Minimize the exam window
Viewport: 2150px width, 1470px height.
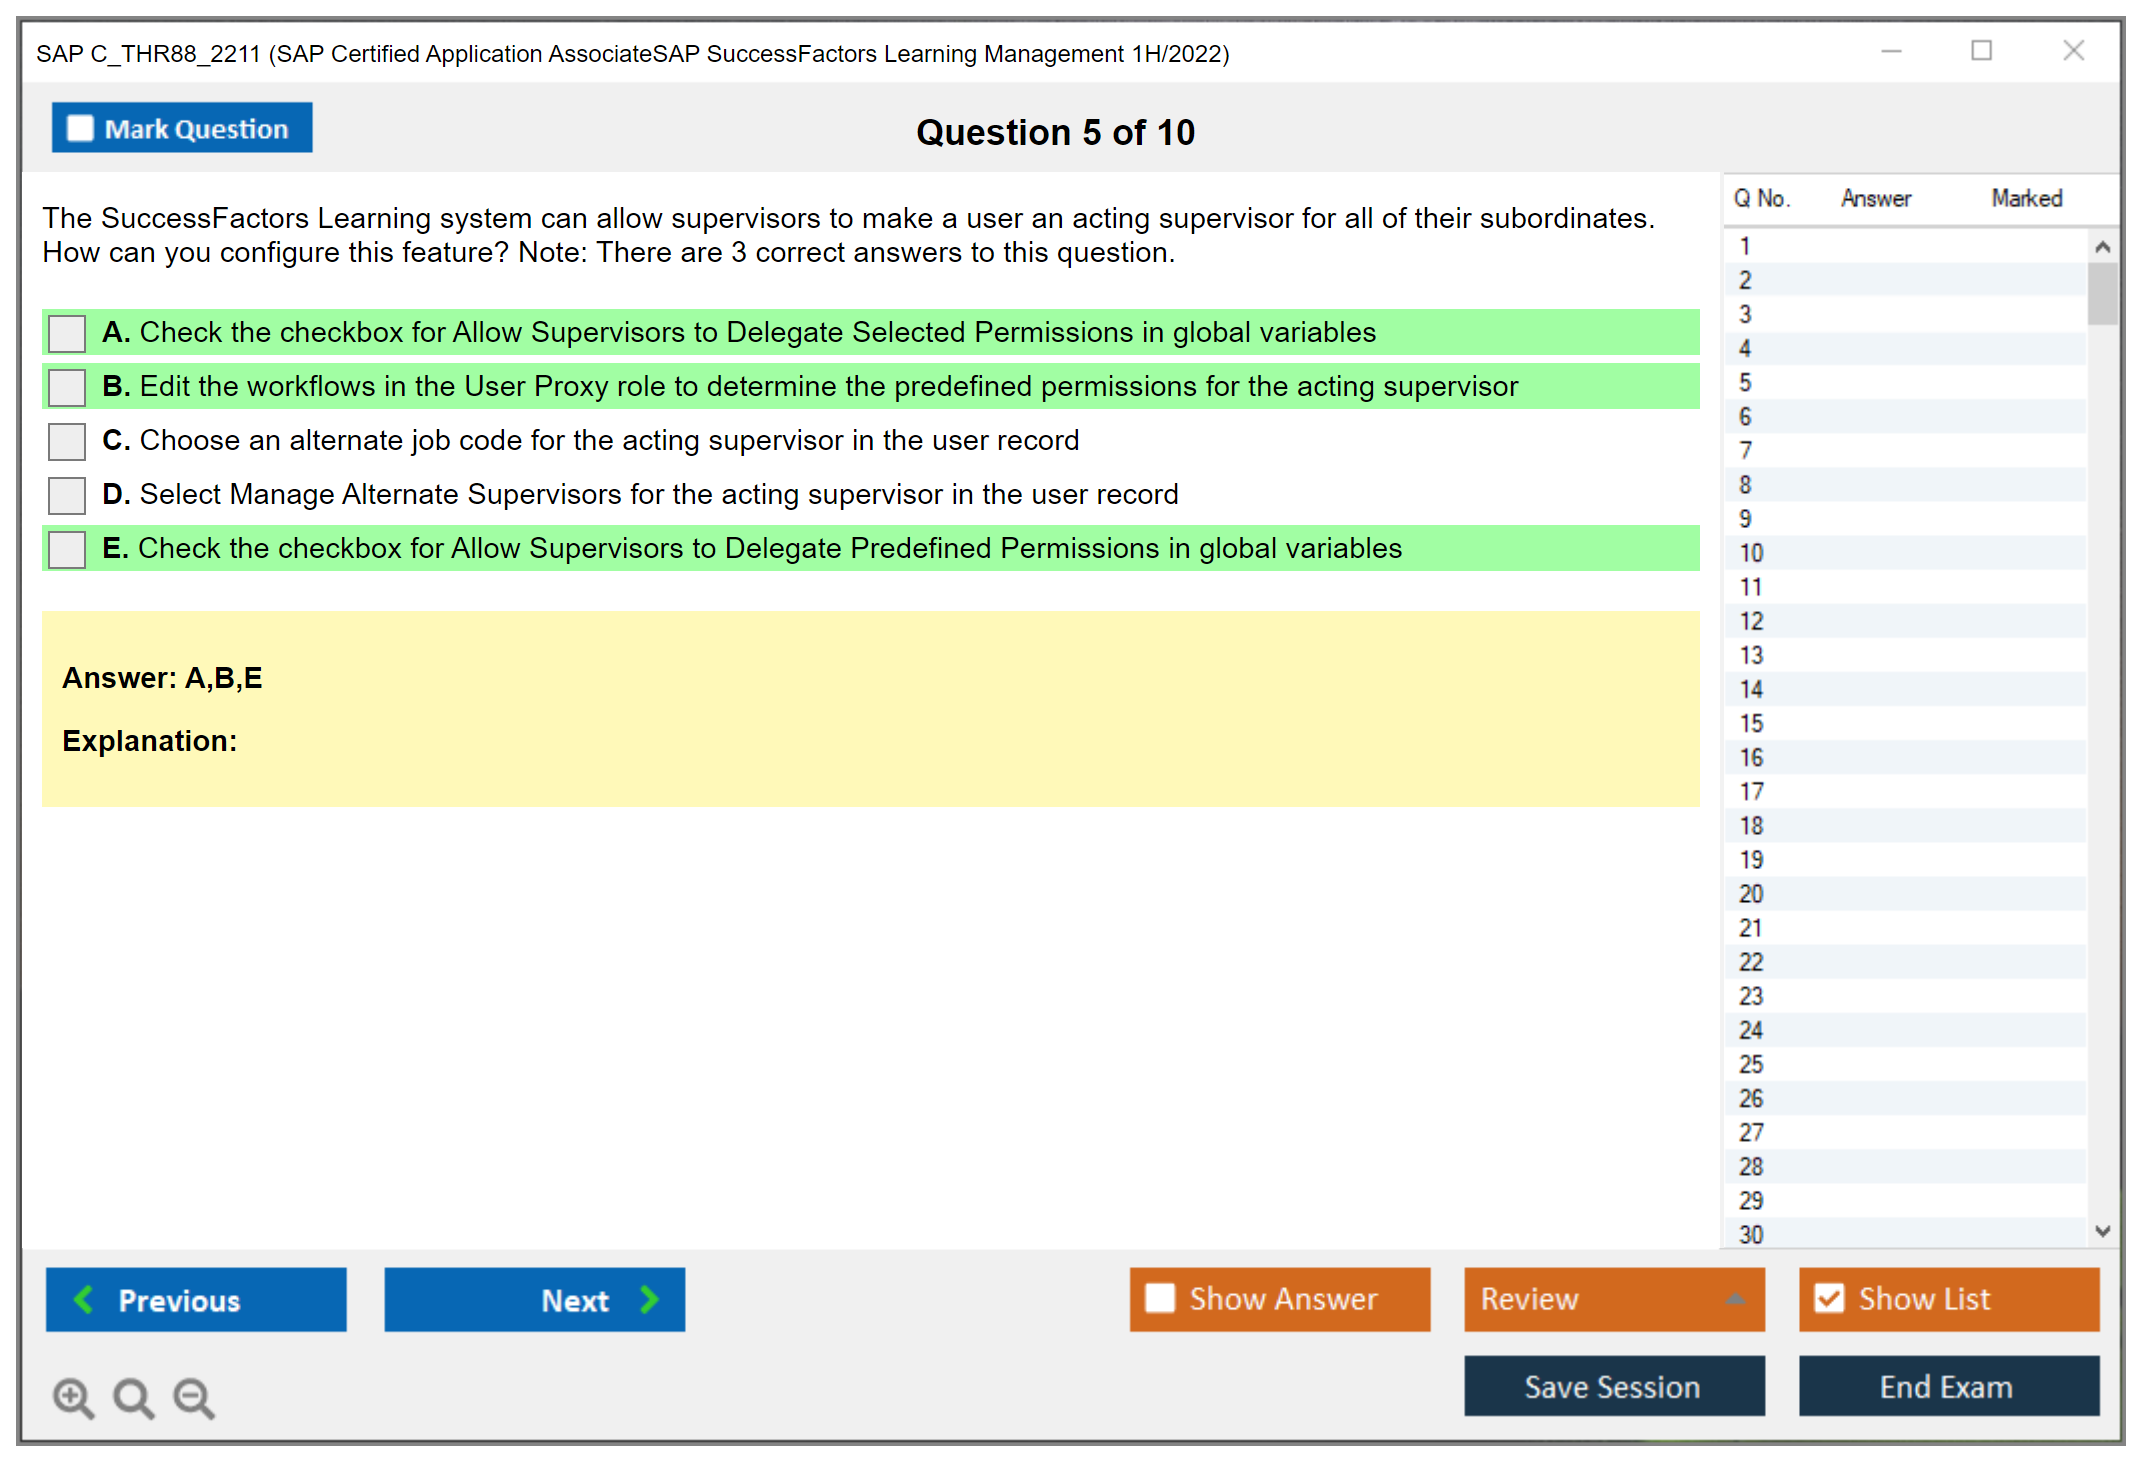pos(1891,51)
